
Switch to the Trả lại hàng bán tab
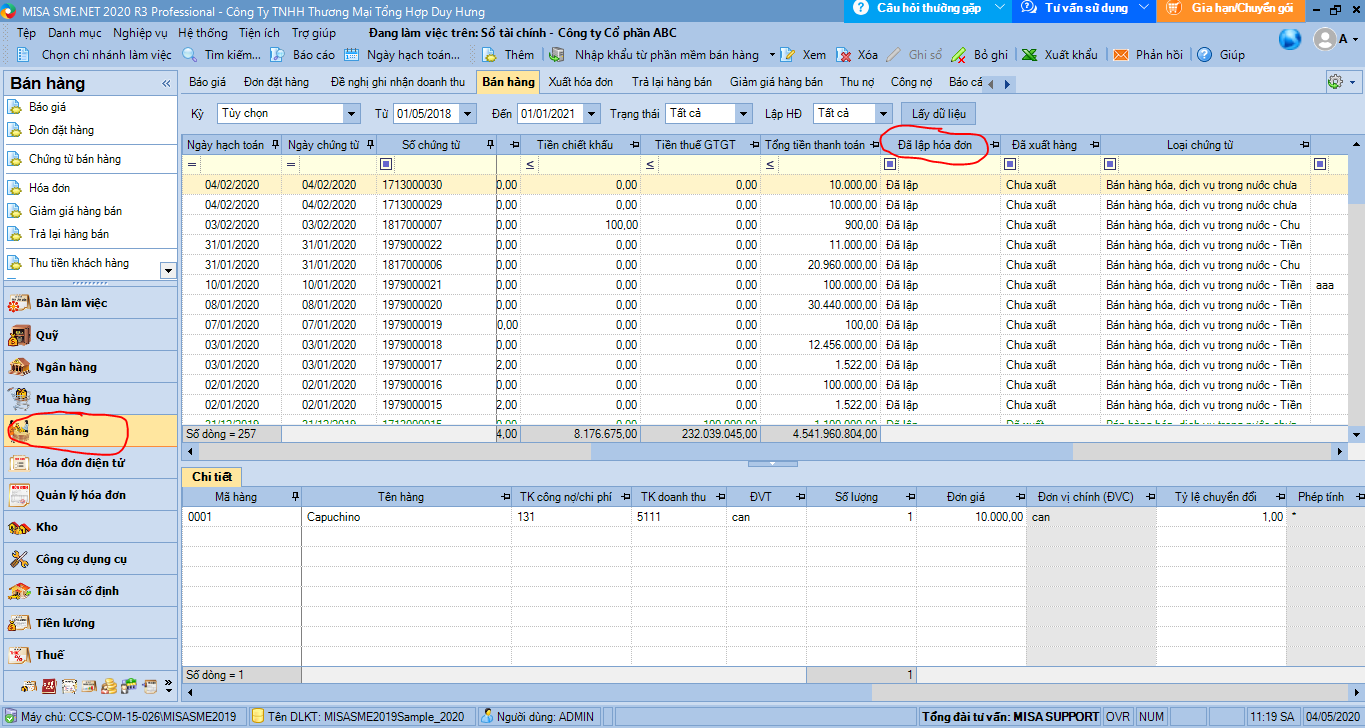(672, 82)
